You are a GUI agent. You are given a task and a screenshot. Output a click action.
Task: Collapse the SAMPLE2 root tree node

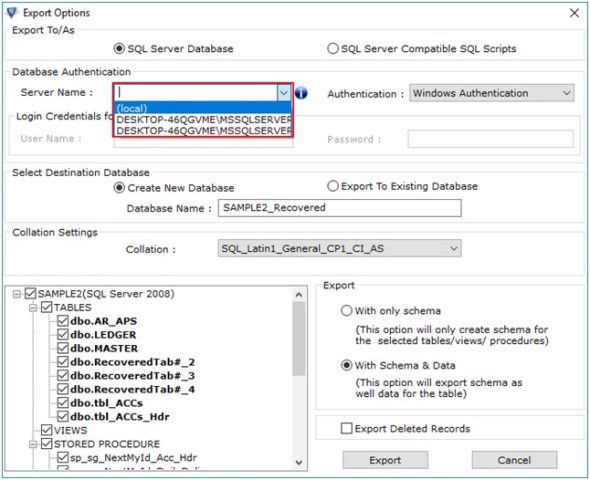click(x=16, y=294)
